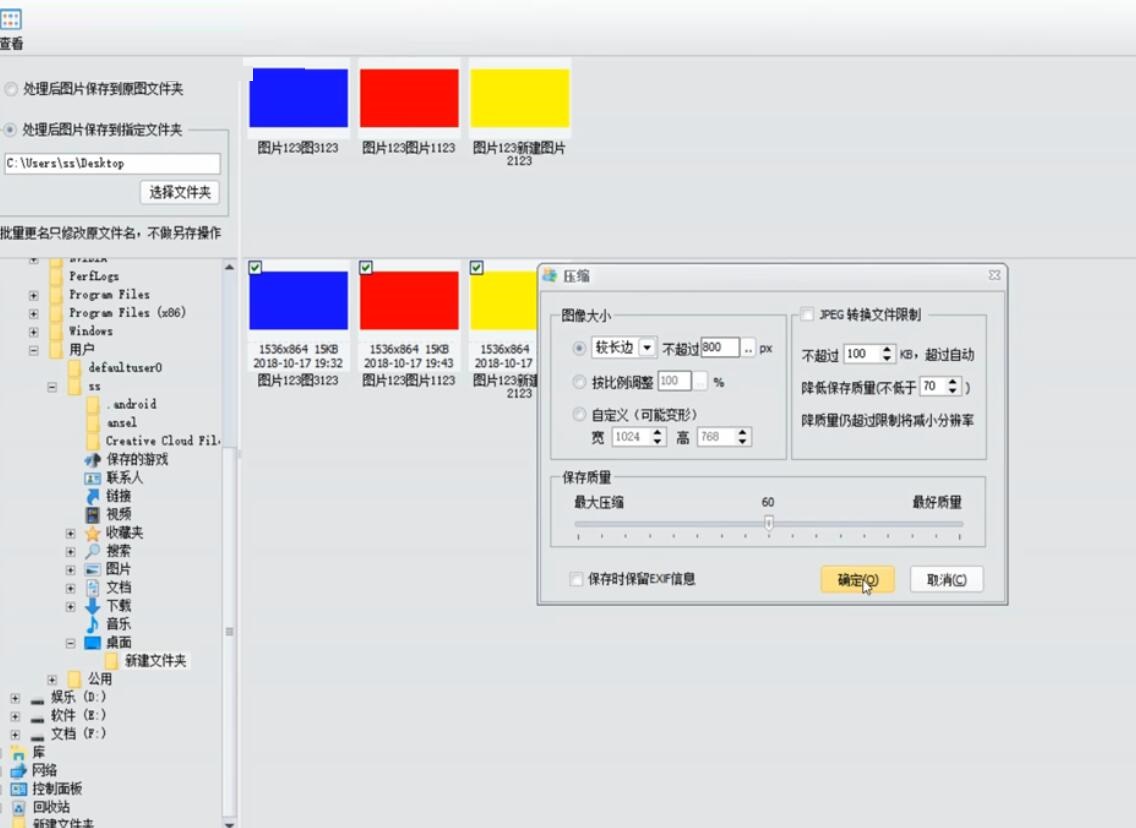The image size is (1136, 828).
Task: Expand the Program Files folder
Action: (33, 295)
